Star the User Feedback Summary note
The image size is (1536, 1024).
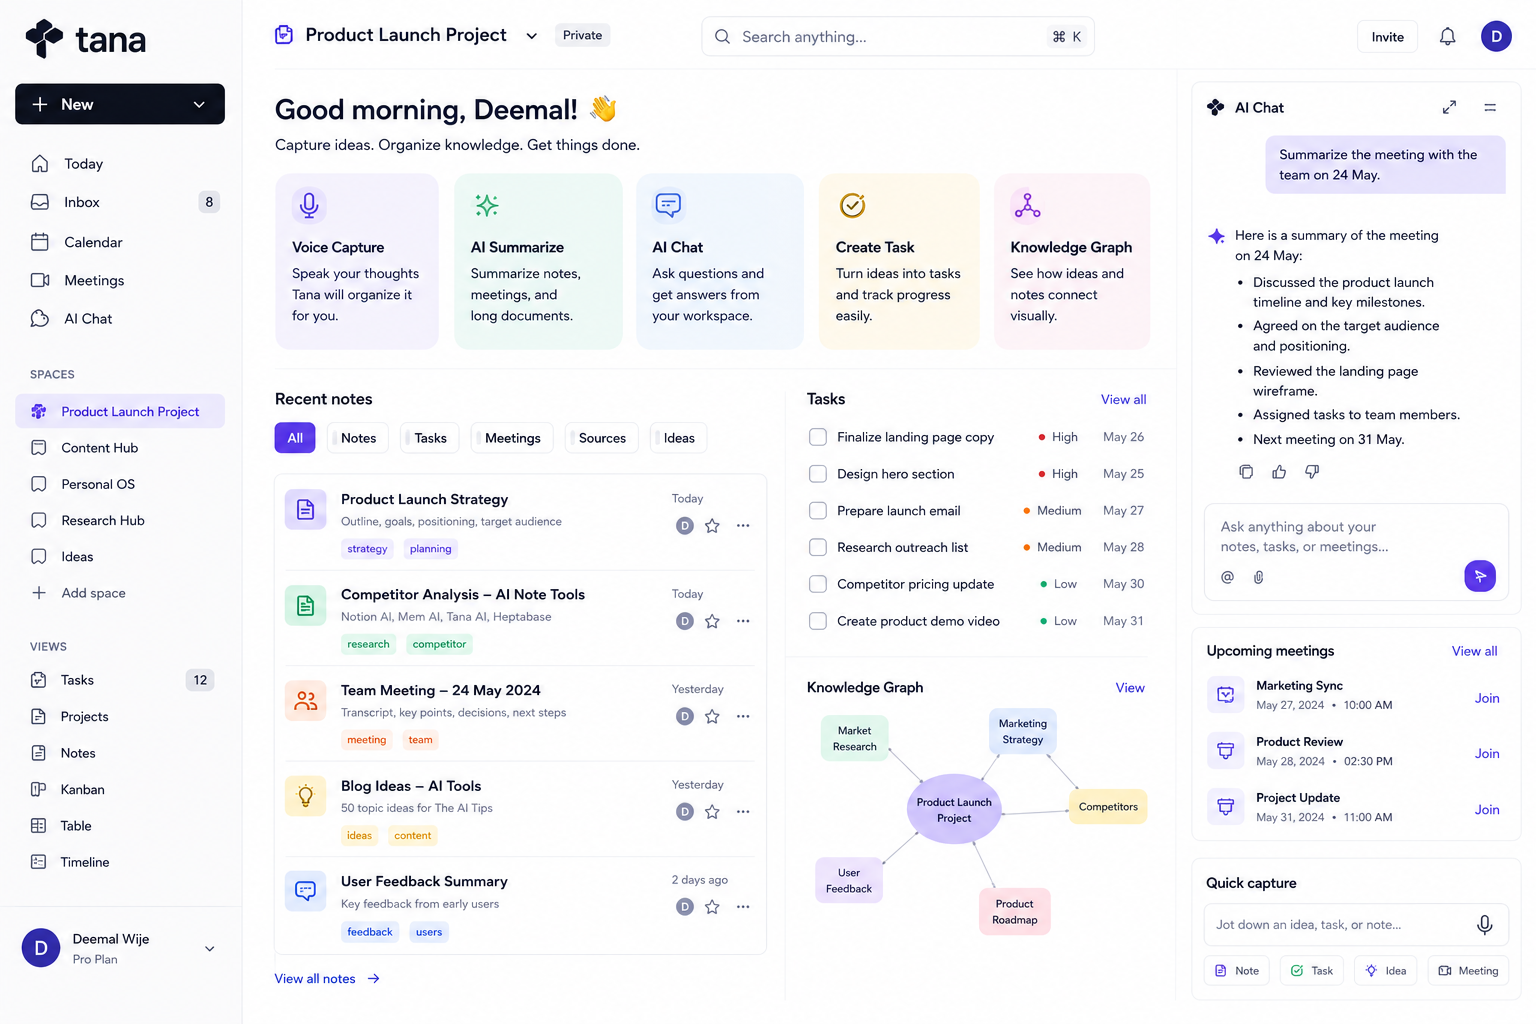point(712,907)
